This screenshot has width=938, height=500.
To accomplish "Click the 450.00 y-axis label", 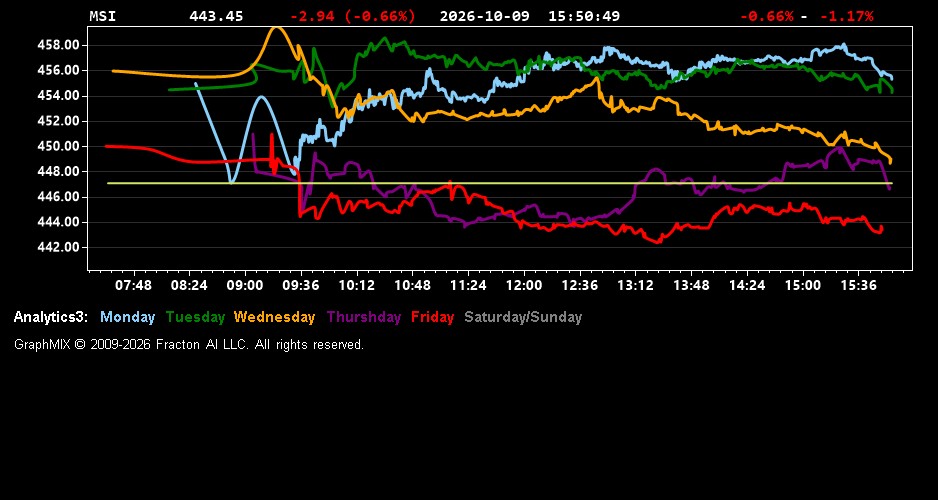I will [58, 147].
